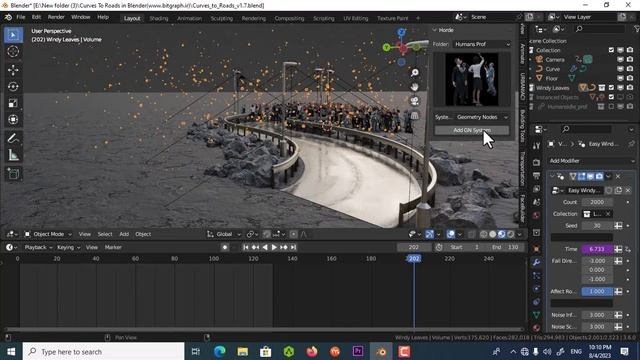
Task: Open the Object Data properties tab
Action: (537, 315)
